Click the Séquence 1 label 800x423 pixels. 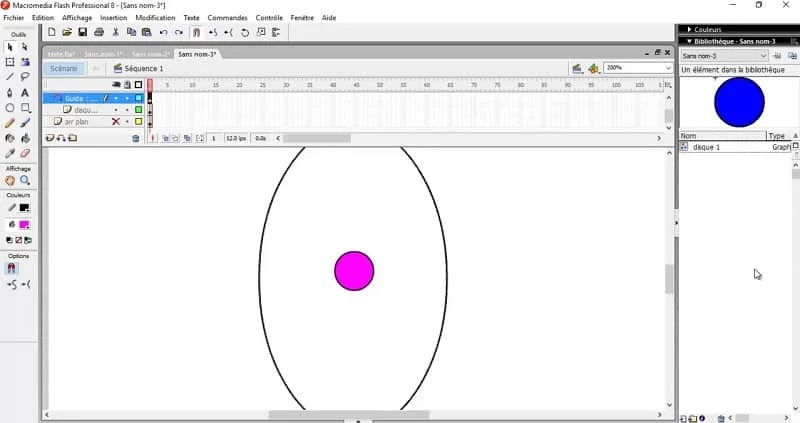(145, 69)
